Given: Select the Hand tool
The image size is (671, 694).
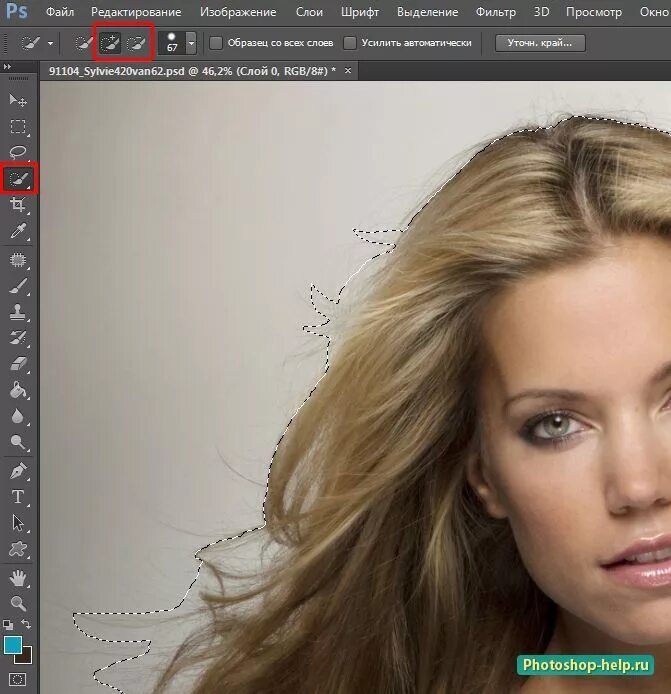Looking at the screenshot, I should (18, 578).
